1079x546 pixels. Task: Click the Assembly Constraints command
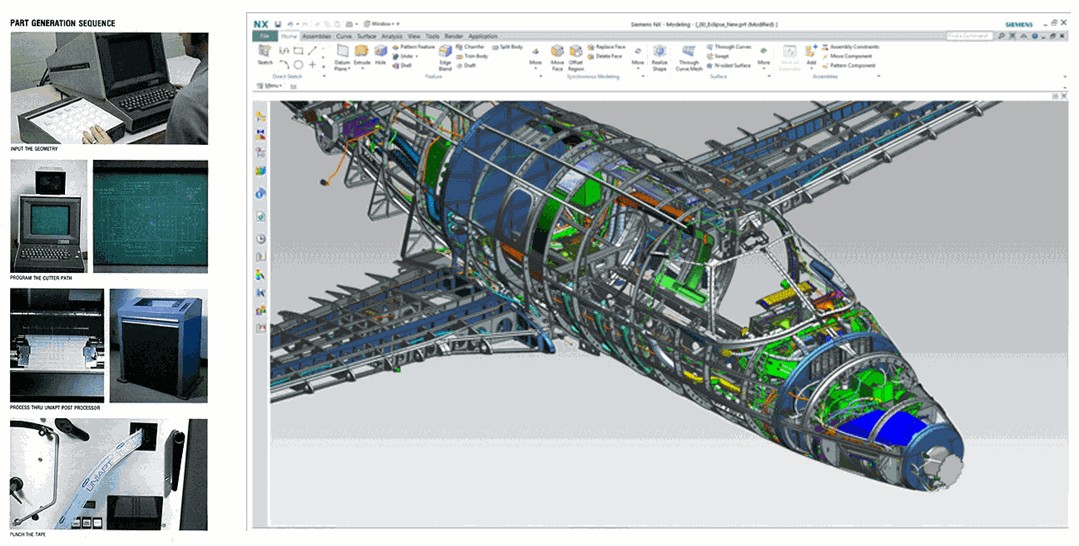click(851, 47)
